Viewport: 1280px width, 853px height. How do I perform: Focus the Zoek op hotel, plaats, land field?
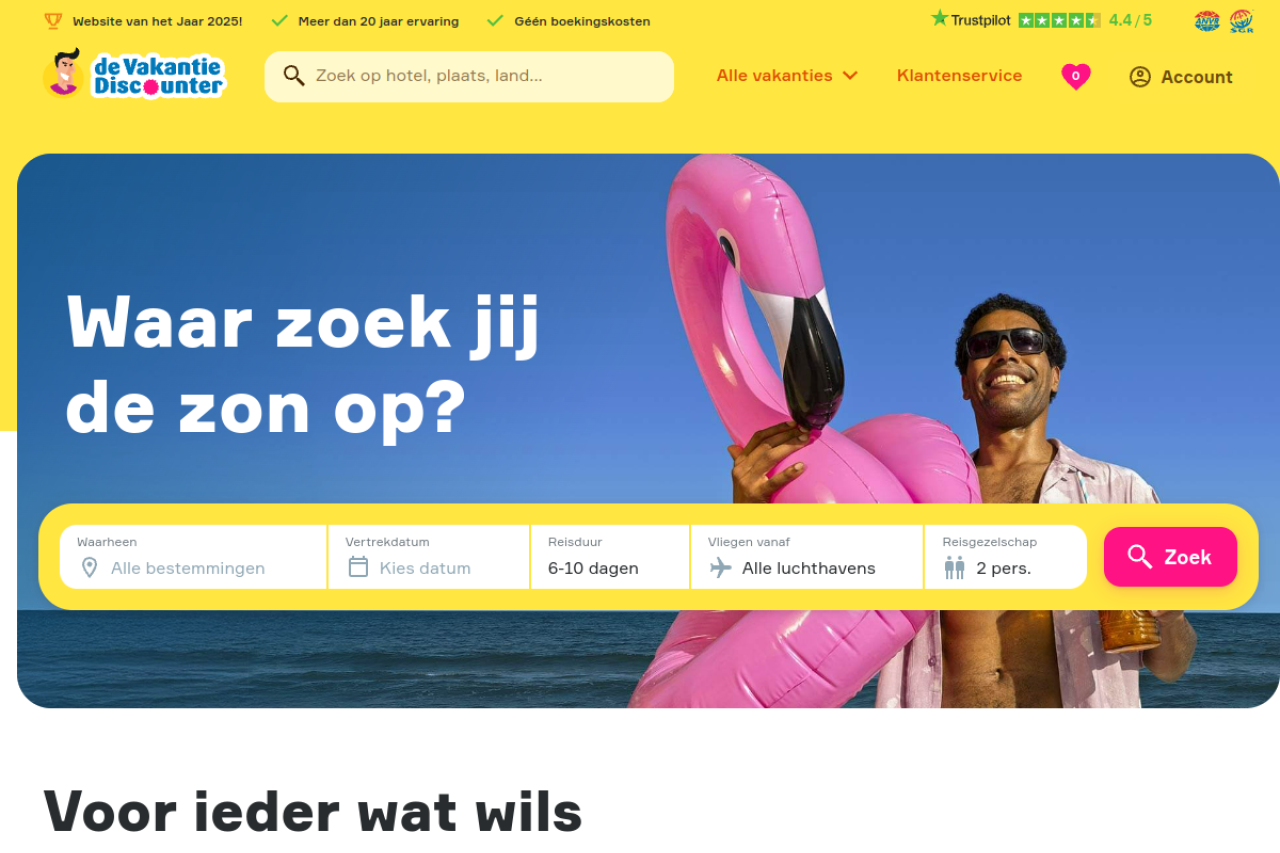tap(469, 76)
